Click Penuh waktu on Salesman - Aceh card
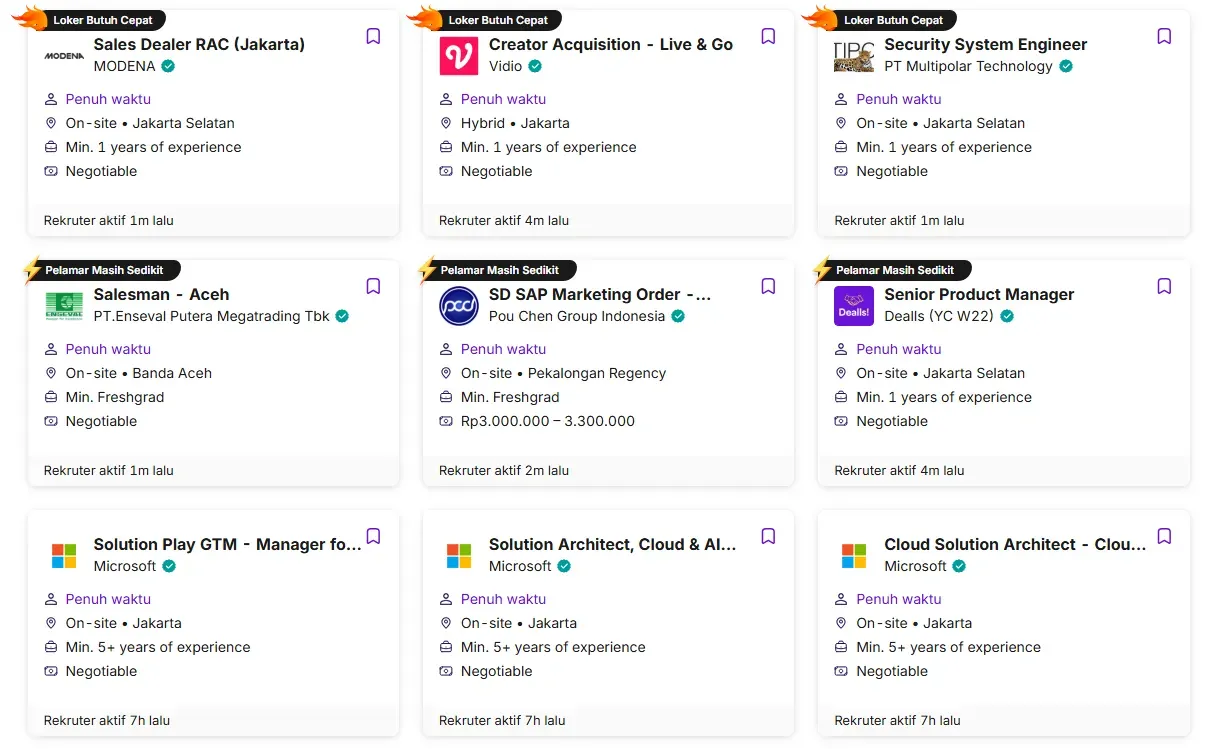1210x749 pixels. 108,349
